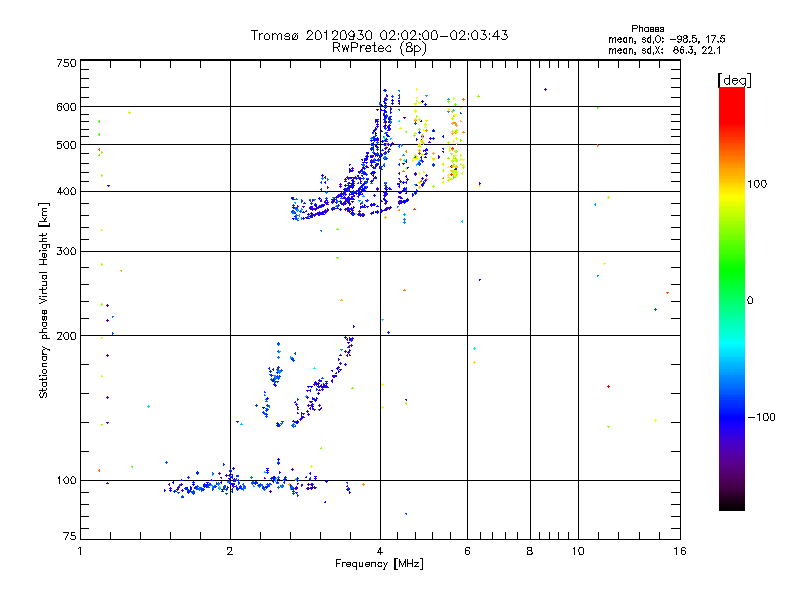Click the y-axis label '200'
This screenshot has width=800, height=600.
(x=66, y=336)
